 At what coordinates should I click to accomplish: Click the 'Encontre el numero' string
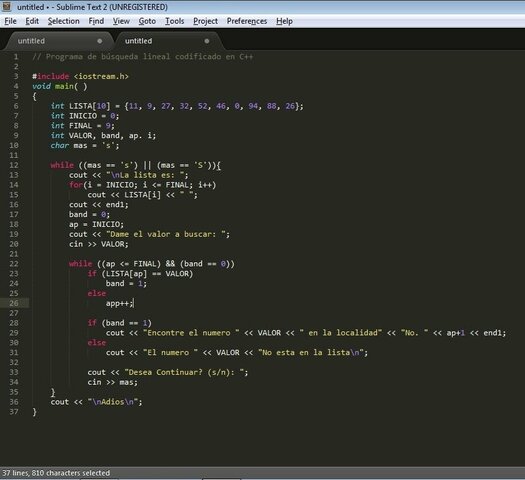191,333
